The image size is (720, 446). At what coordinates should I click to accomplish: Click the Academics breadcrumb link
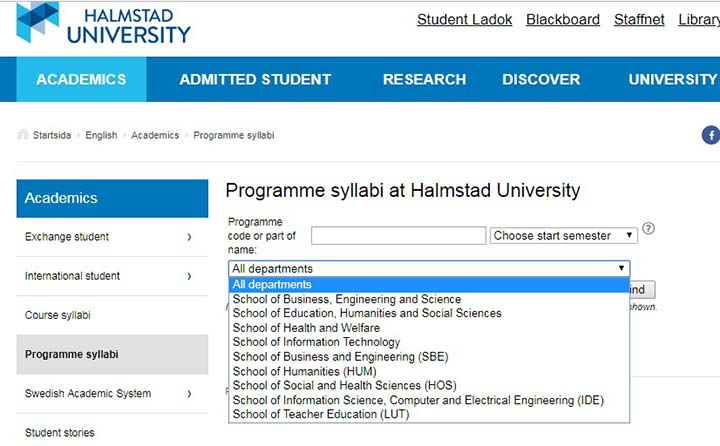pos(155,135)
